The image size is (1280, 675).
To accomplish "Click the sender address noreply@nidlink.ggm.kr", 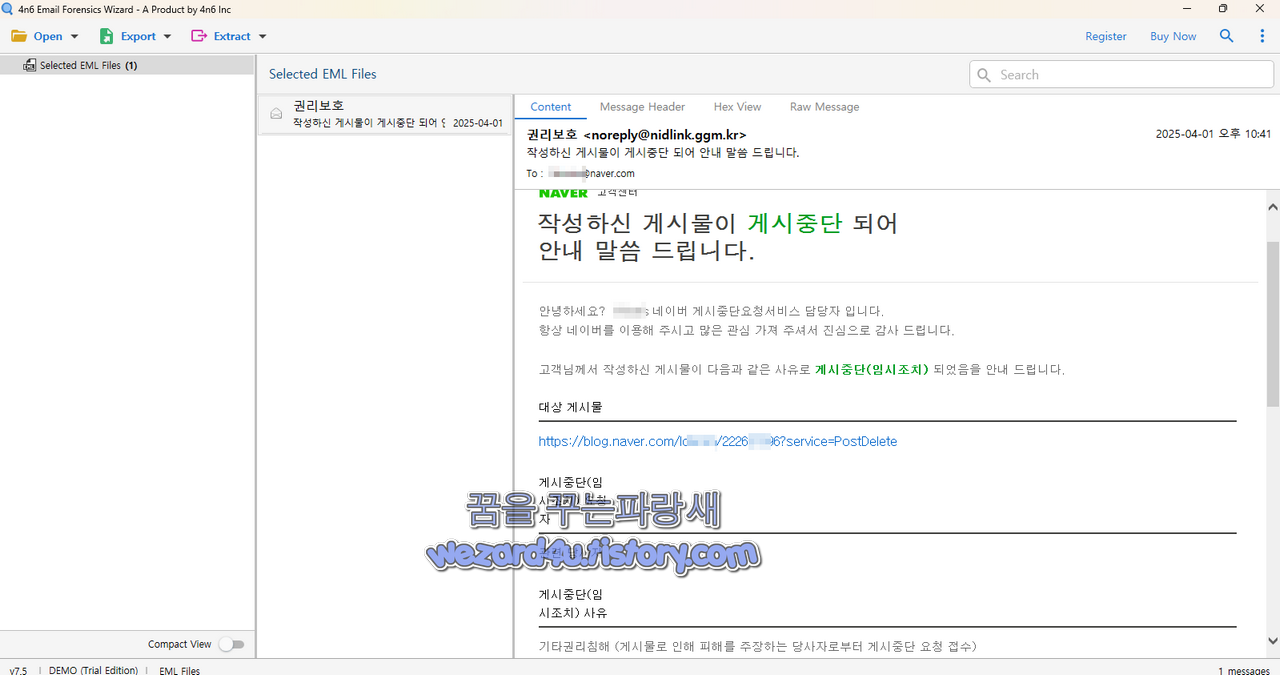I will (x=665, y=135).
